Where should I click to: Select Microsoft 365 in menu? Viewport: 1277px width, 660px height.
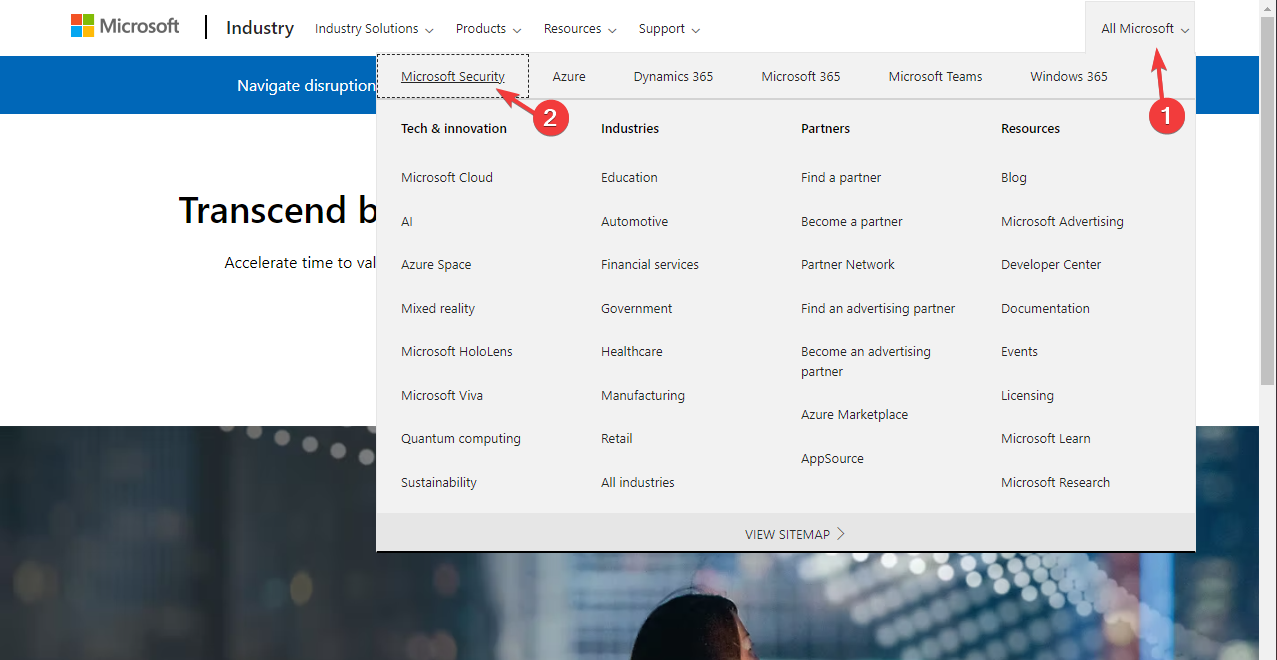(x=801, y=76)
